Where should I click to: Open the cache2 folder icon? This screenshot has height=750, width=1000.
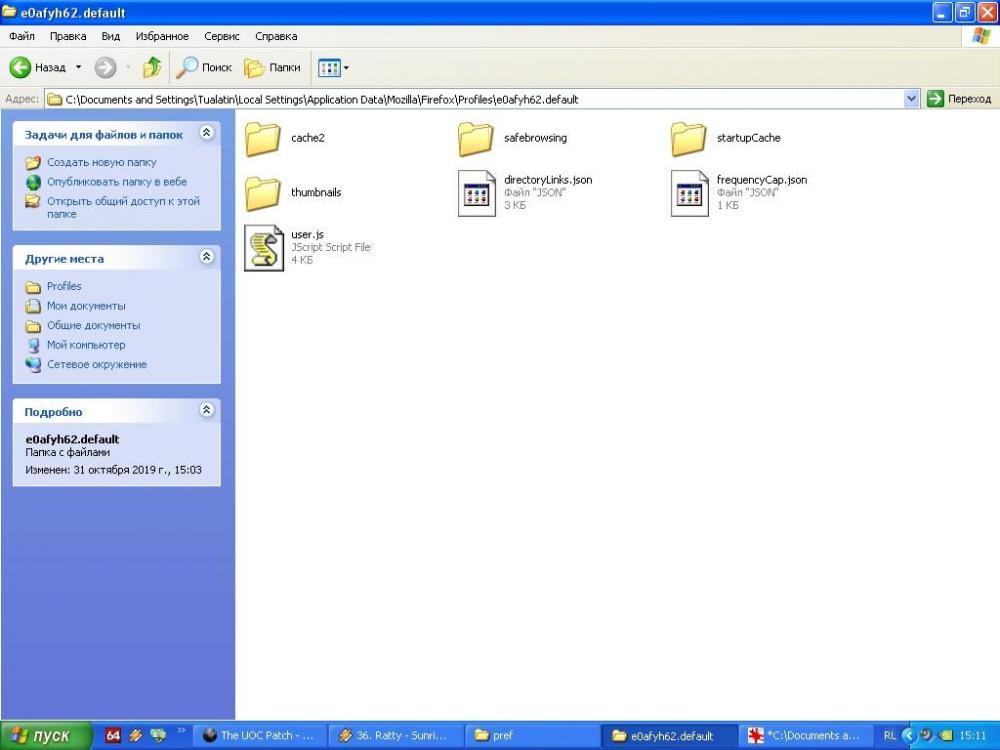(263, 139)
